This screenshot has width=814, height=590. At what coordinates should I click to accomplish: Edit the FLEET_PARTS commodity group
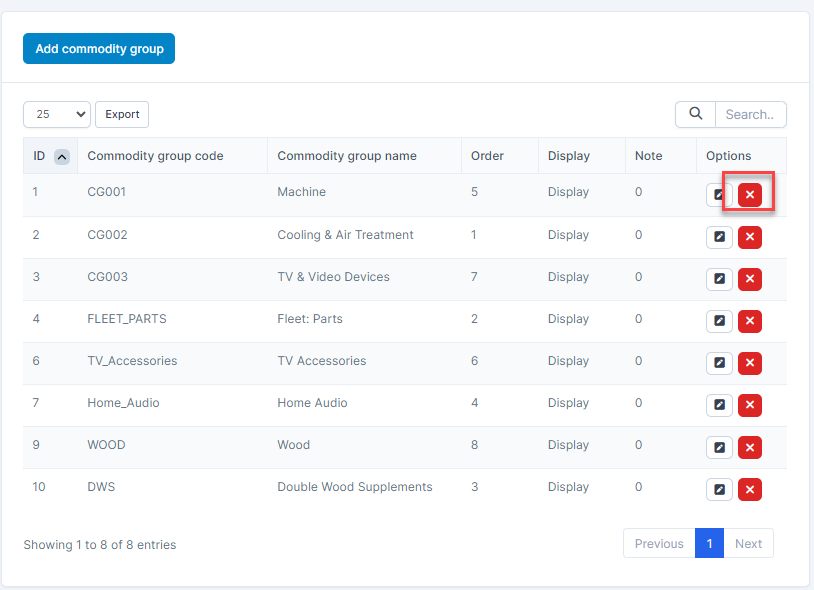tap(719, 321)
